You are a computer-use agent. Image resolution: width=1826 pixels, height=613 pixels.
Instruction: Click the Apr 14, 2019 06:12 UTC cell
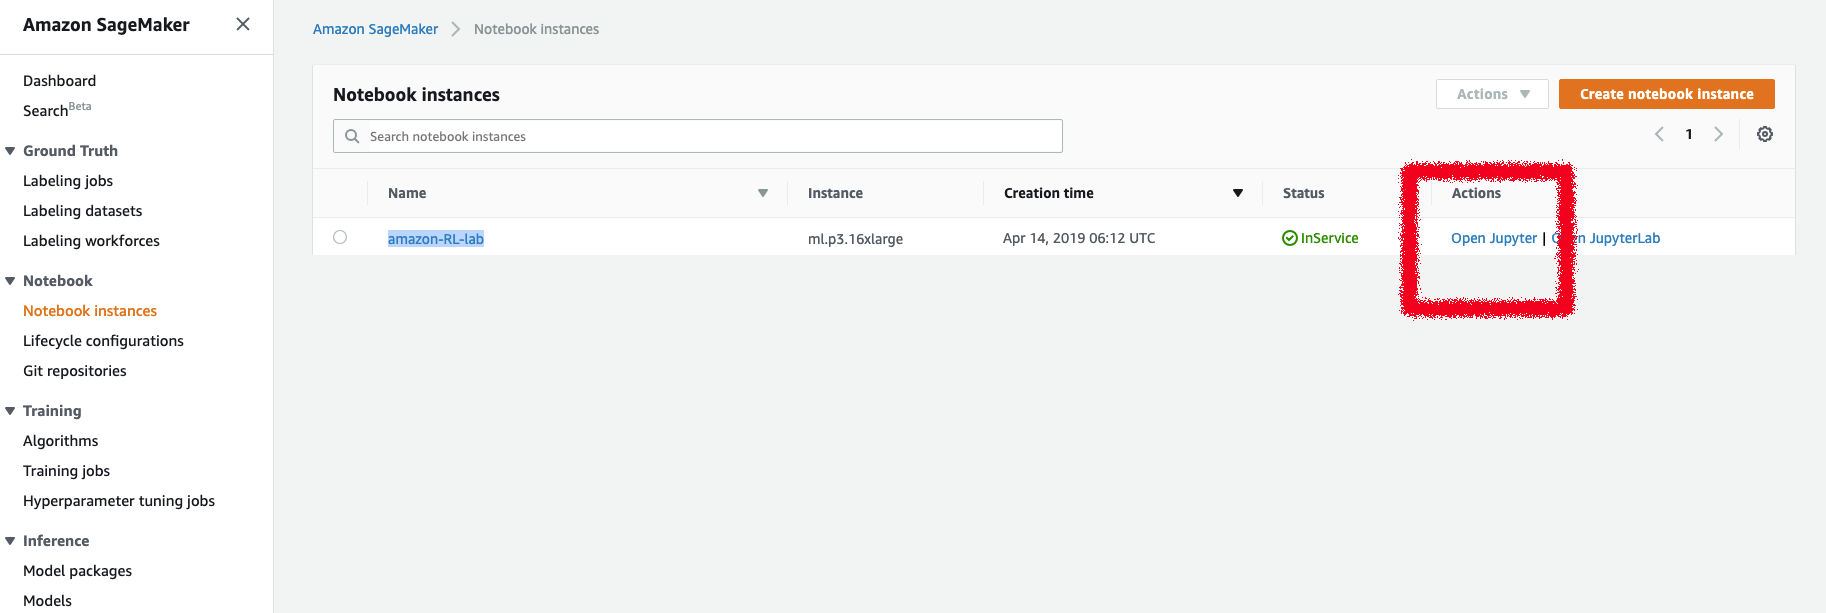pyautogui.click(x=1079, y=238)
